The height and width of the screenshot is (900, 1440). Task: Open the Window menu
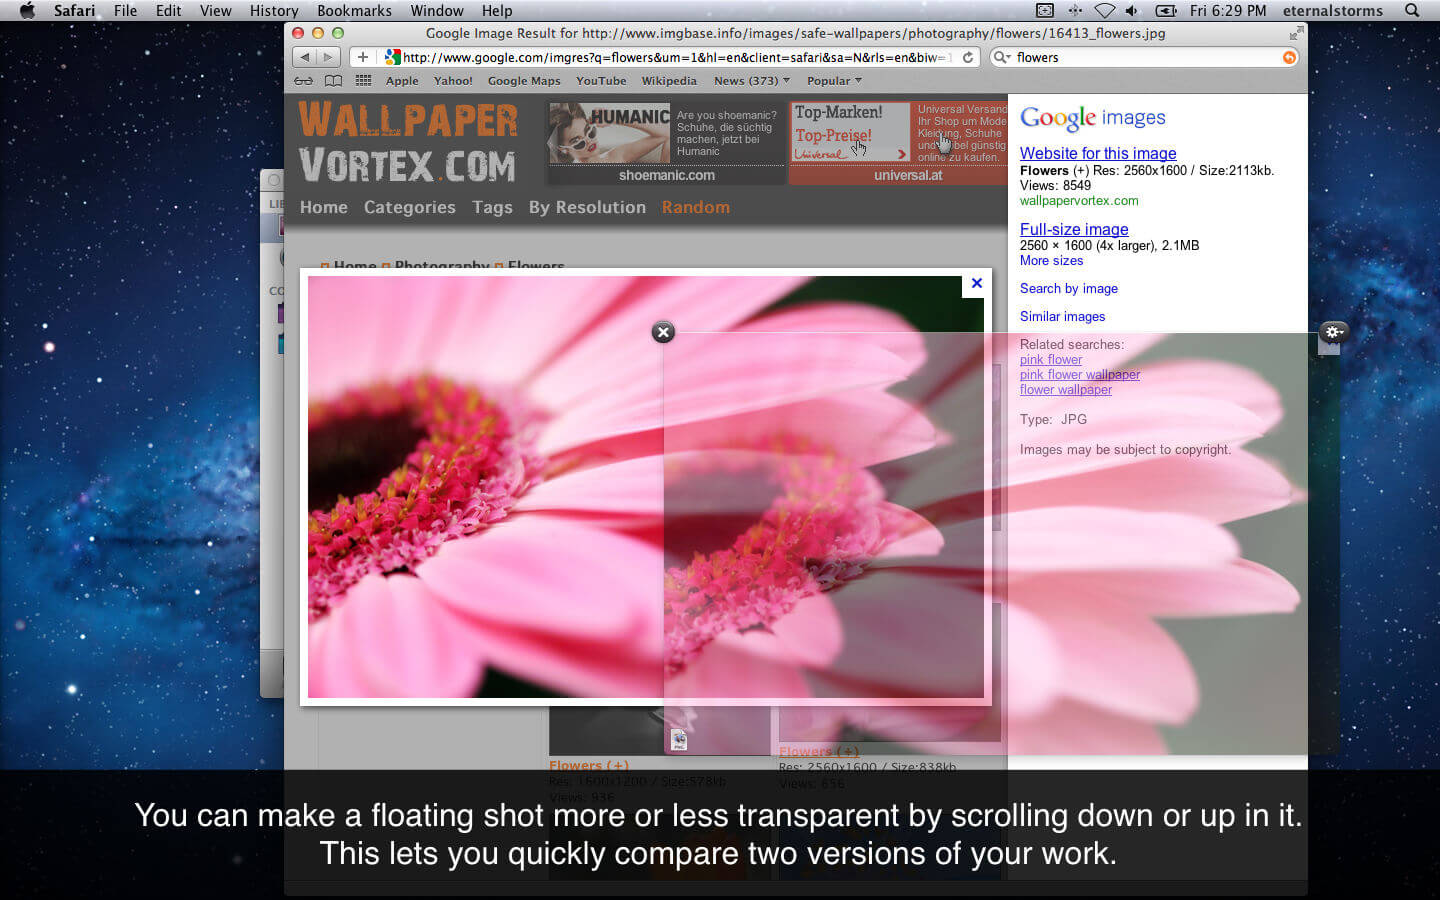[437, 11]
